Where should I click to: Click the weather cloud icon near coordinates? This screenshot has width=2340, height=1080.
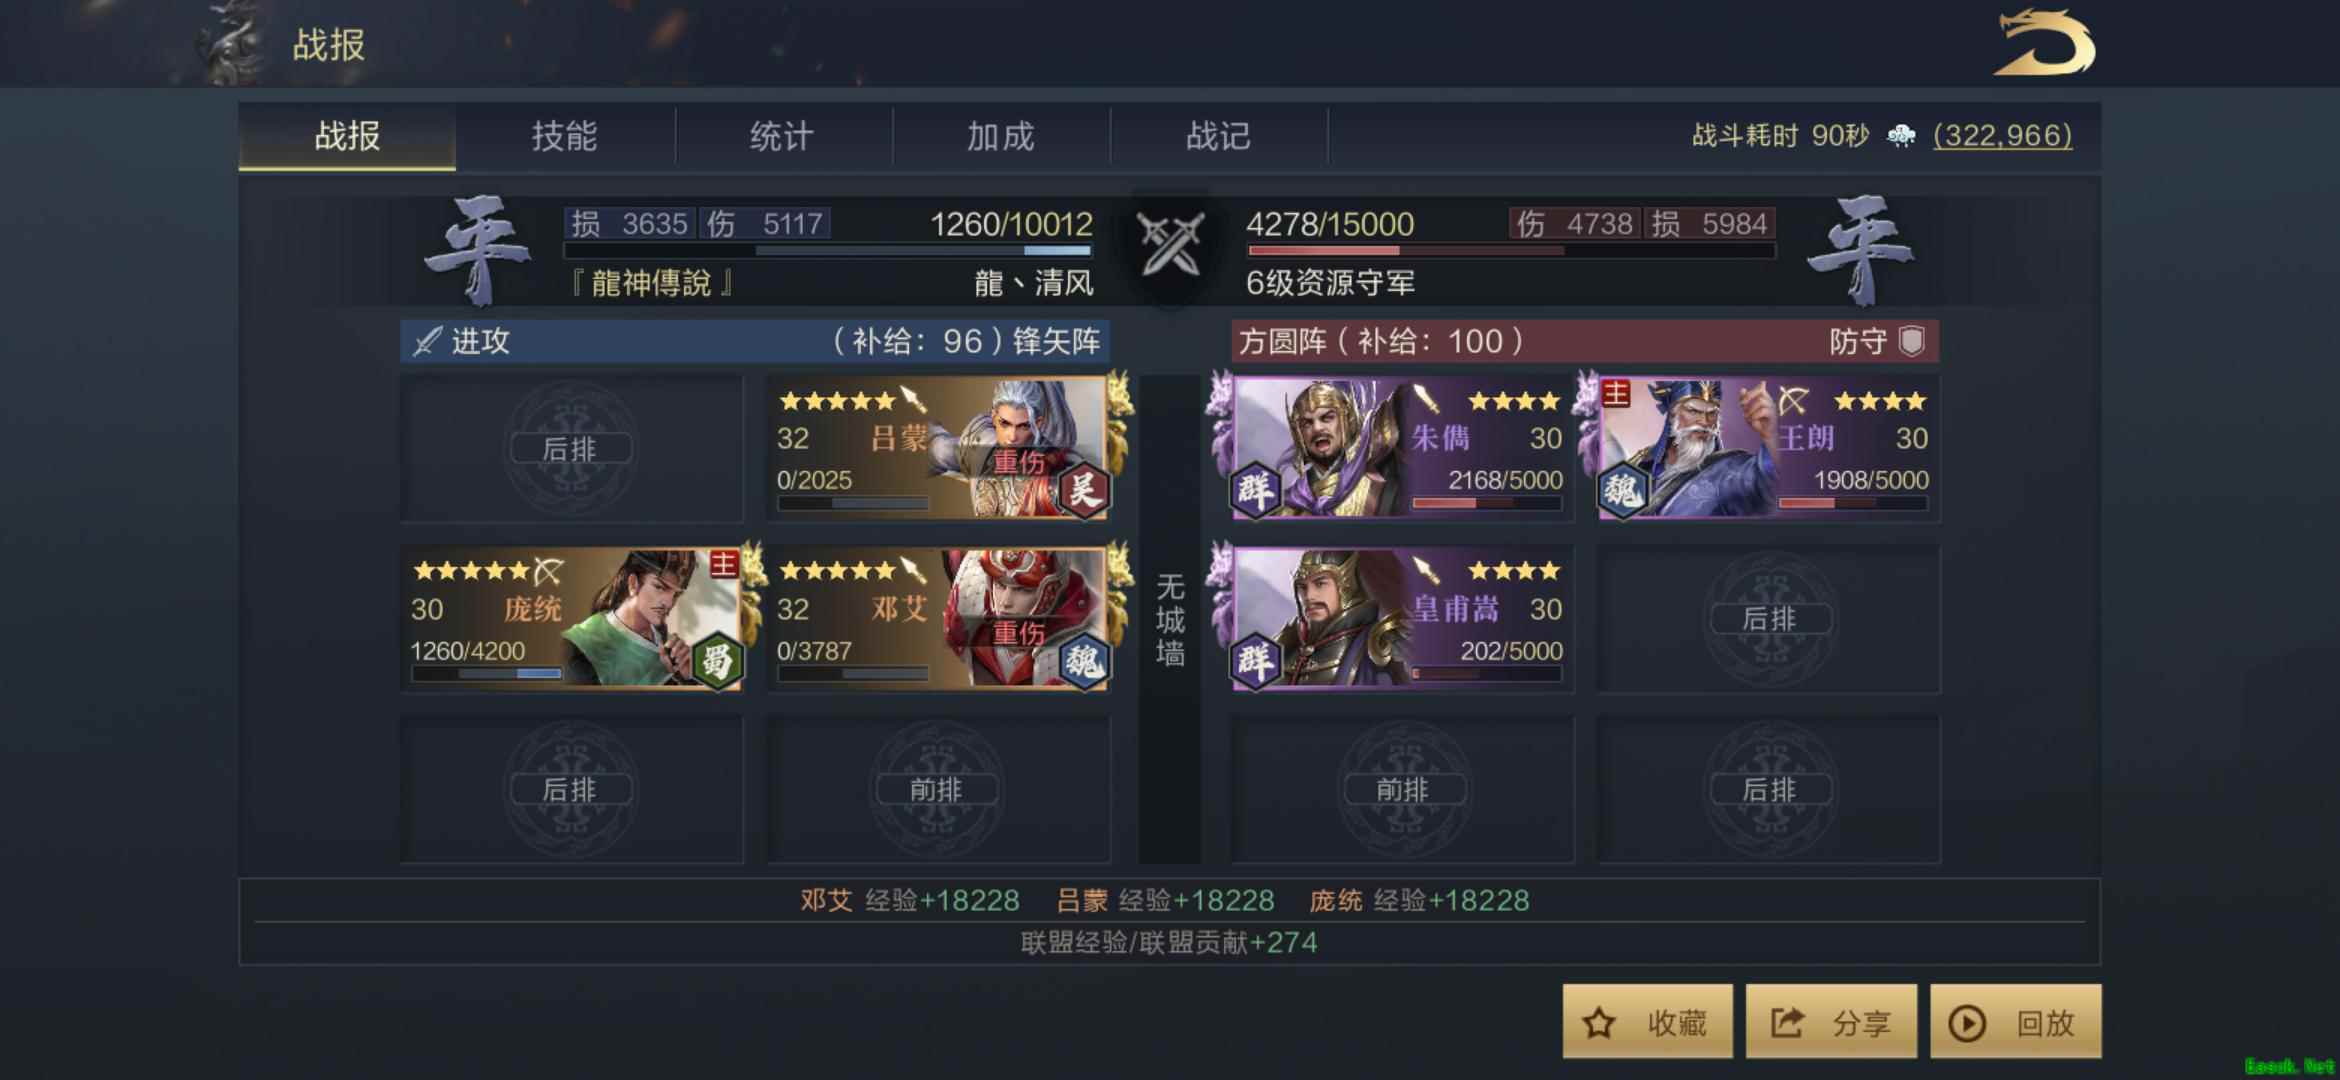point(1901,136)
